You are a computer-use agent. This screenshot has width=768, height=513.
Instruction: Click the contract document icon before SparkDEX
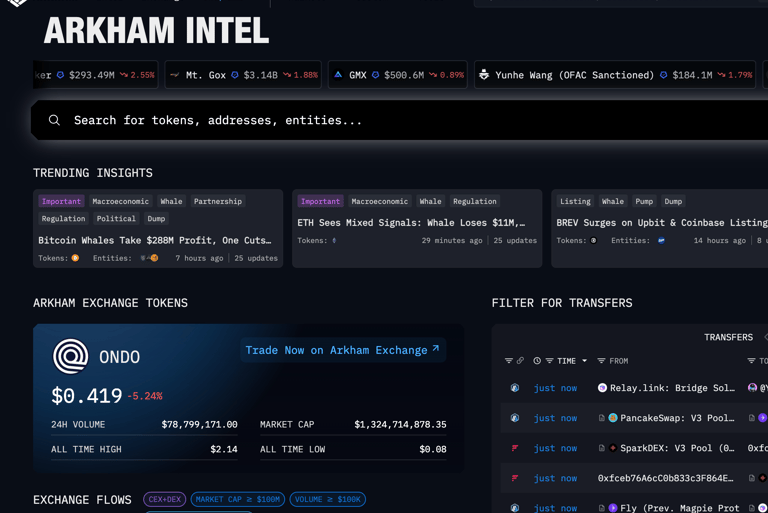601,448
